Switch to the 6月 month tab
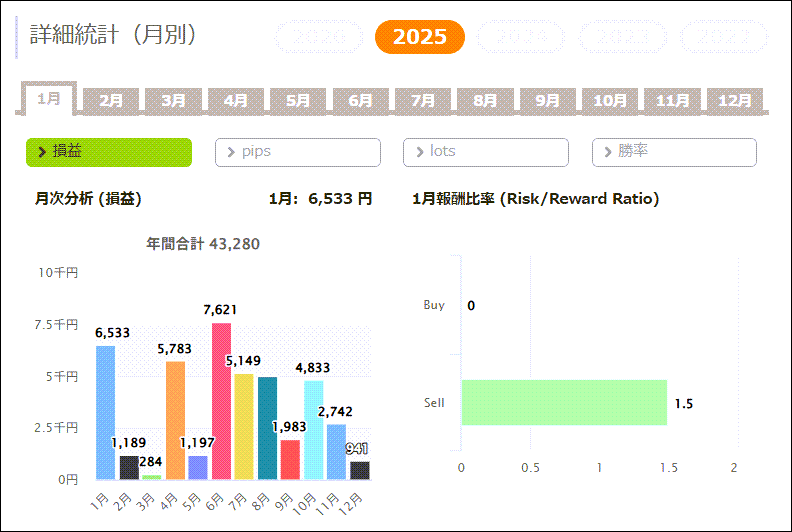This screenshot has height=532, width=792. pos(360,101)
